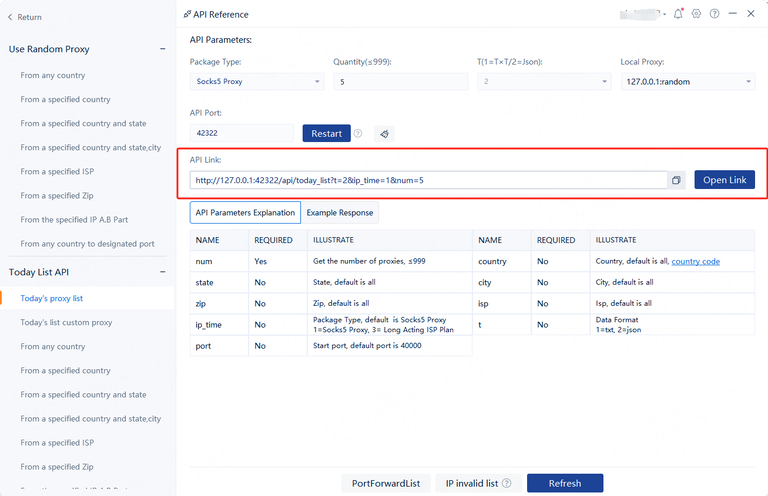This screenshot has height=496, width=768.
Task: Copy the API link with the copy icon
Action: 677,180
